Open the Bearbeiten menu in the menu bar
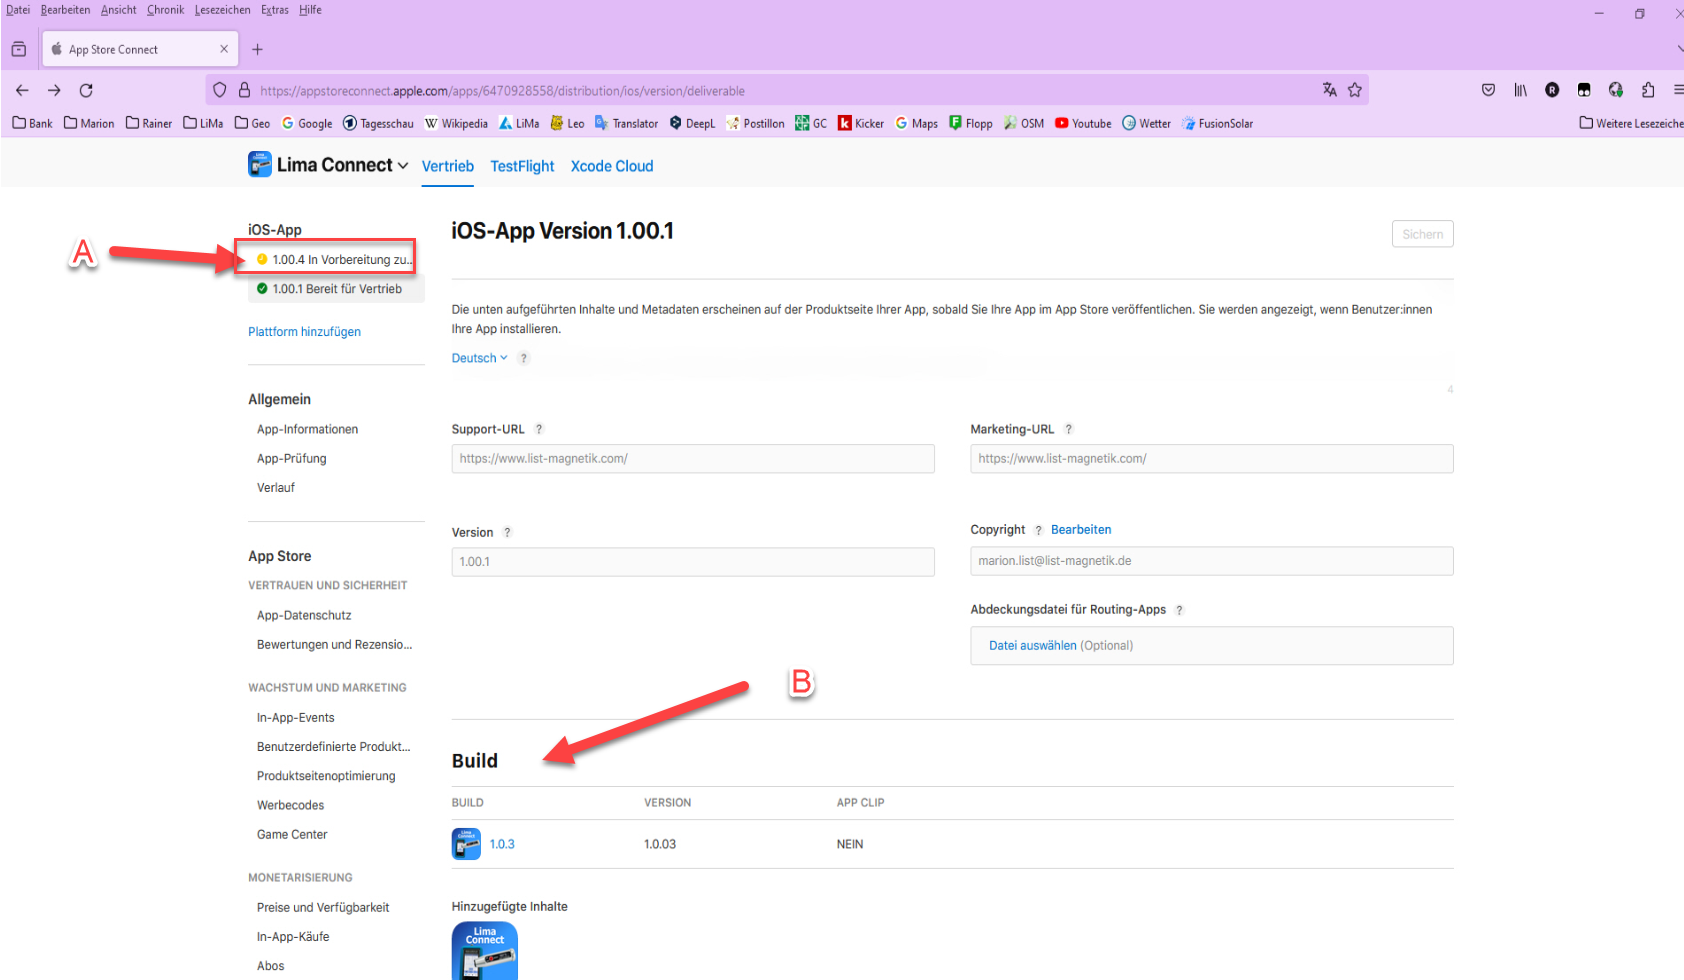Image resolution: width=1684 pixels, height=980 pixels. point(65,10)
